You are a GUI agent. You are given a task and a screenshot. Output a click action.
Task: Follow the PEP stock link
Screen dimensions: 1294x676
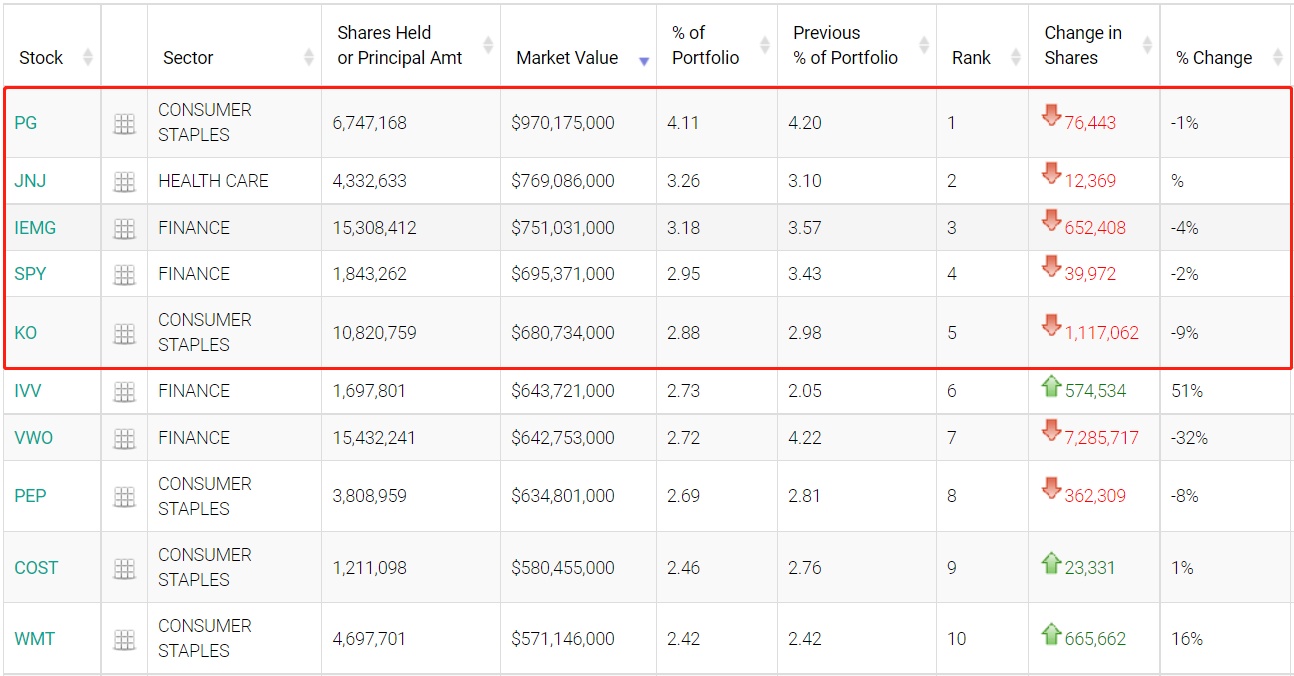coord(30,496)
